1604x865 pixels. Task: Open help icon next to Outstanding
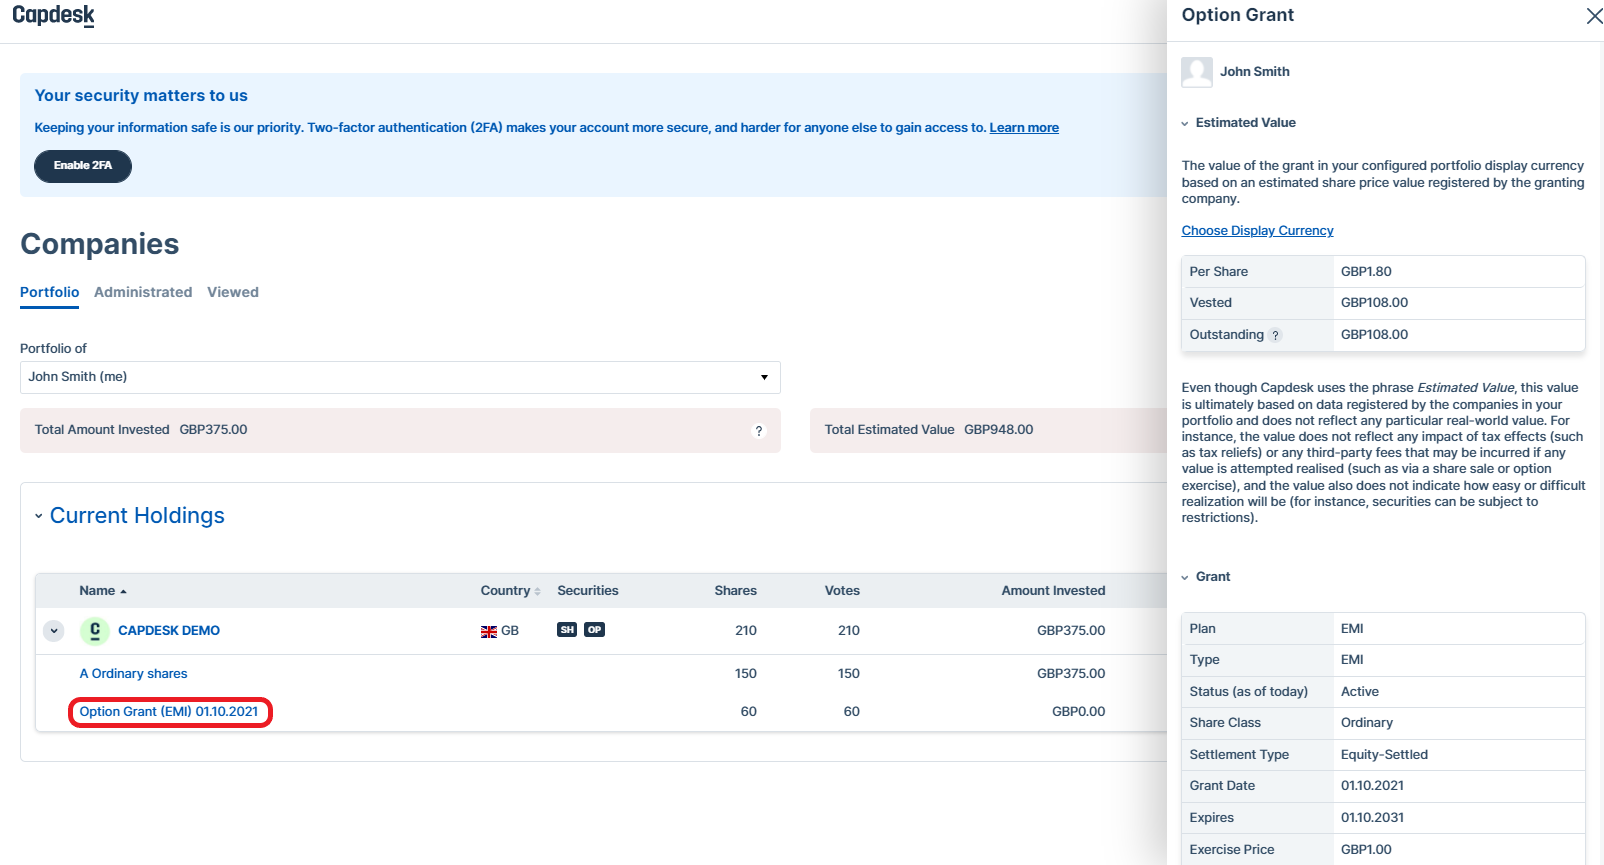(x=1275, y=335)
